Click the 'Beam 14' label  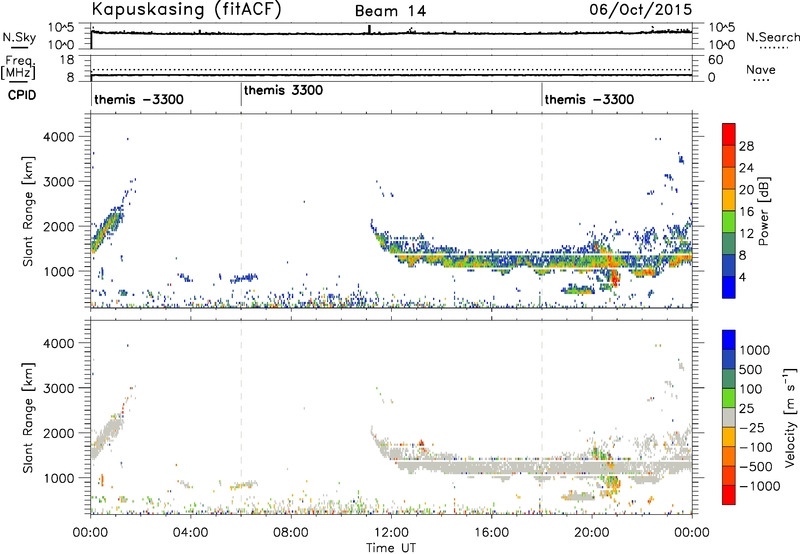pyautogui.click(x=390, y=11)
